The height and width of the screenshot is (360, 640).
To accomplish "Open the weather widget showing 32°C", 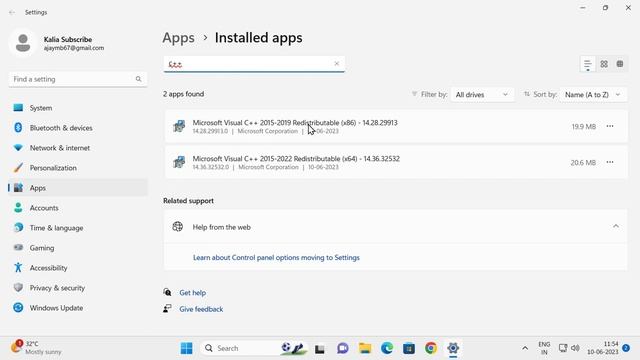I will 36,348.
